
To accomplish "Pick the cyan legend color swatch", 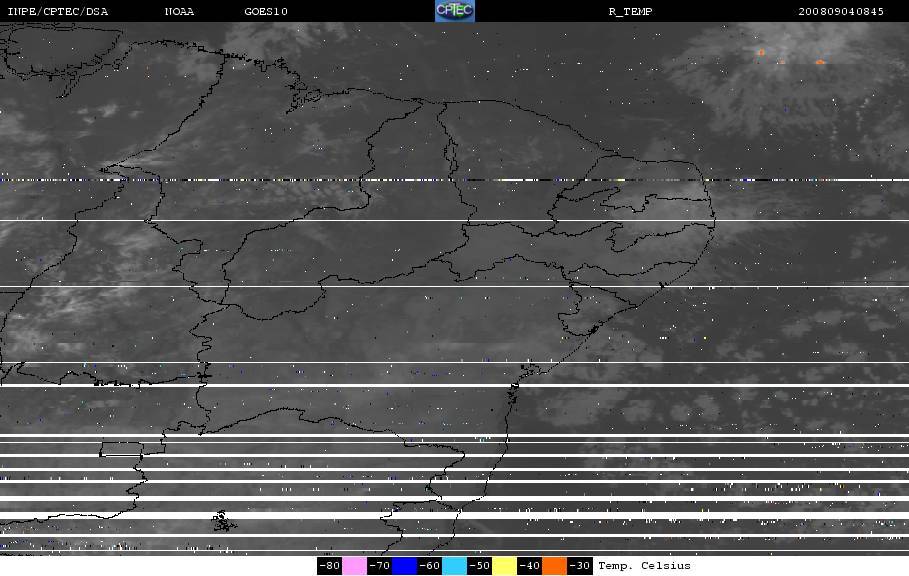I will pyautogui.click(x=454, y=566).
